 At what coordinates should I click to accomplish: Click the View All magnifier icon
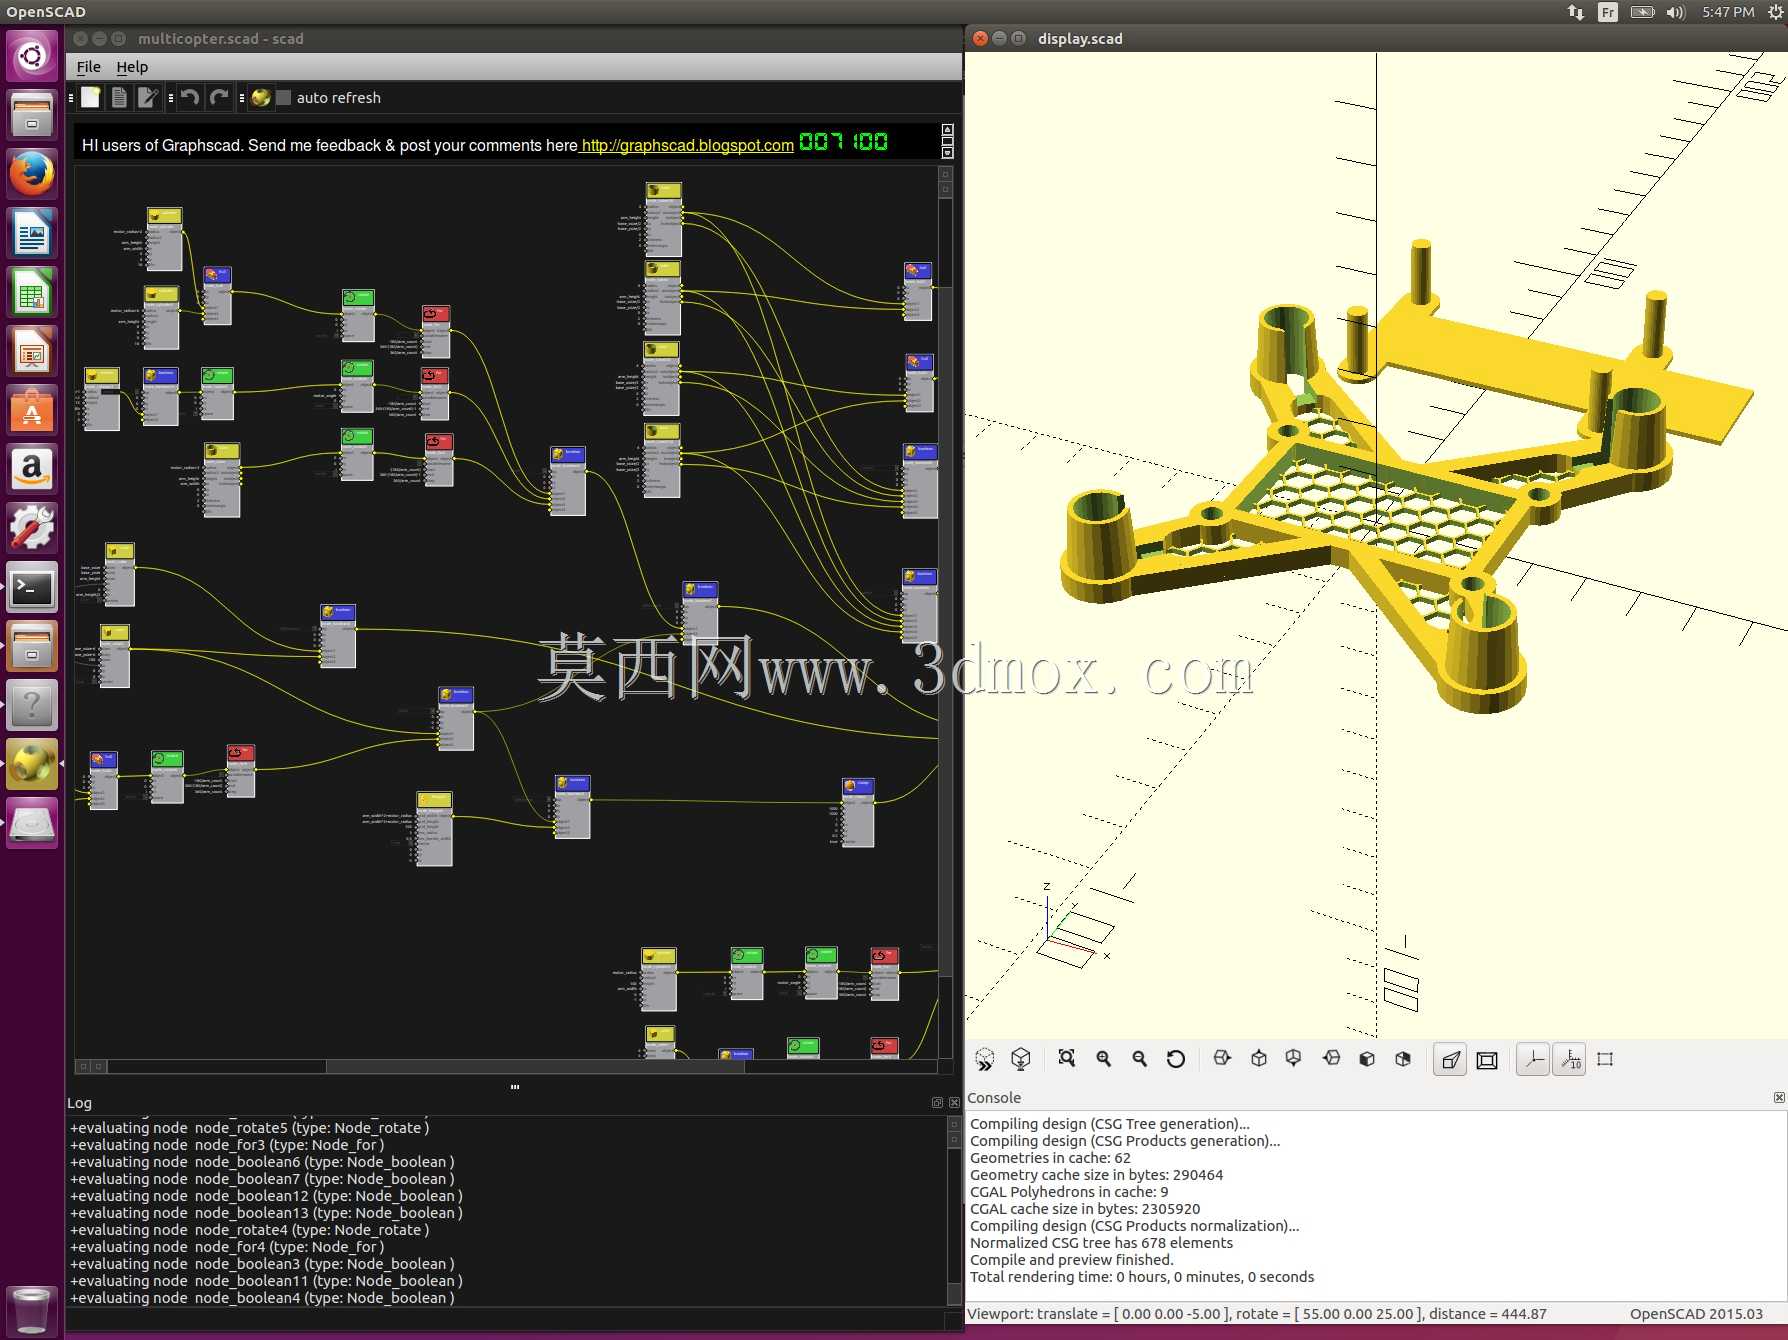1067,1059
